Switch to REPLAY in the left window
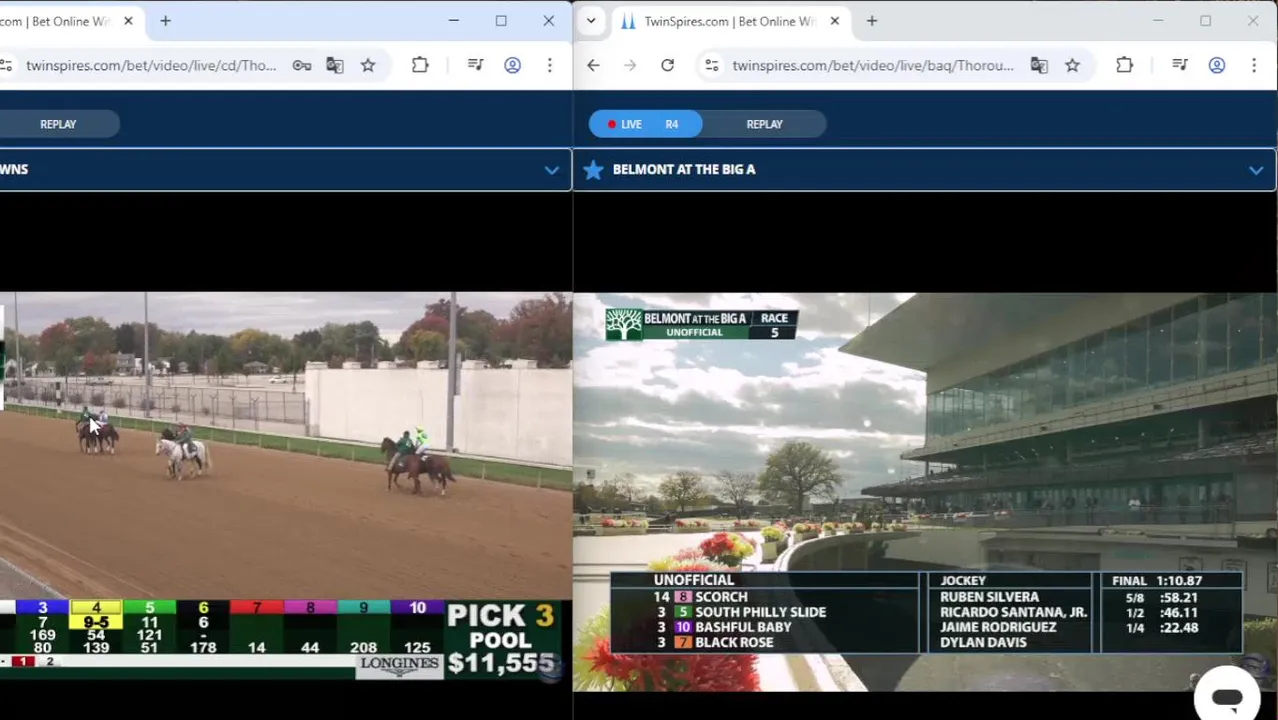The width and height of the screenshot is (1278, 720). [x=58, y=124]
